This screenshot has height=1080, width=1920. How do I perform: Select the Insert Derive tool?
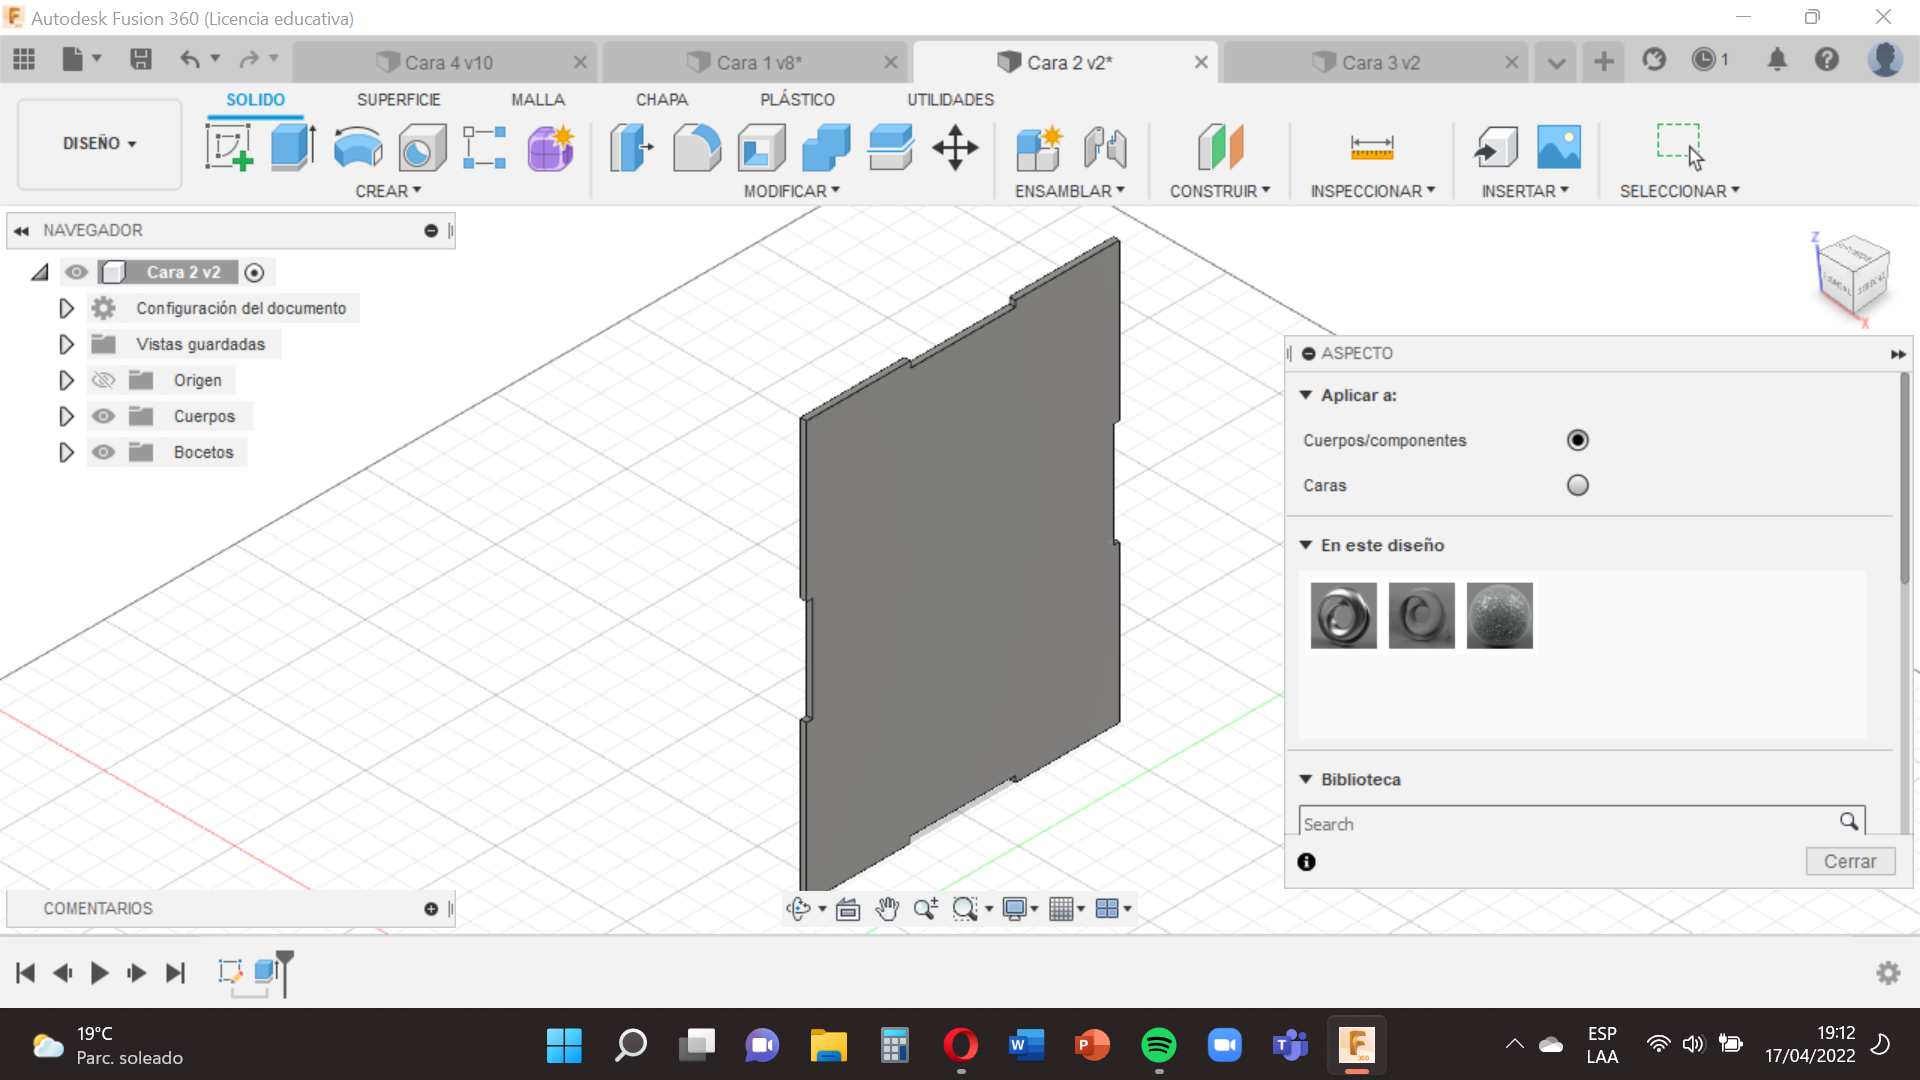coord(1496,148)
